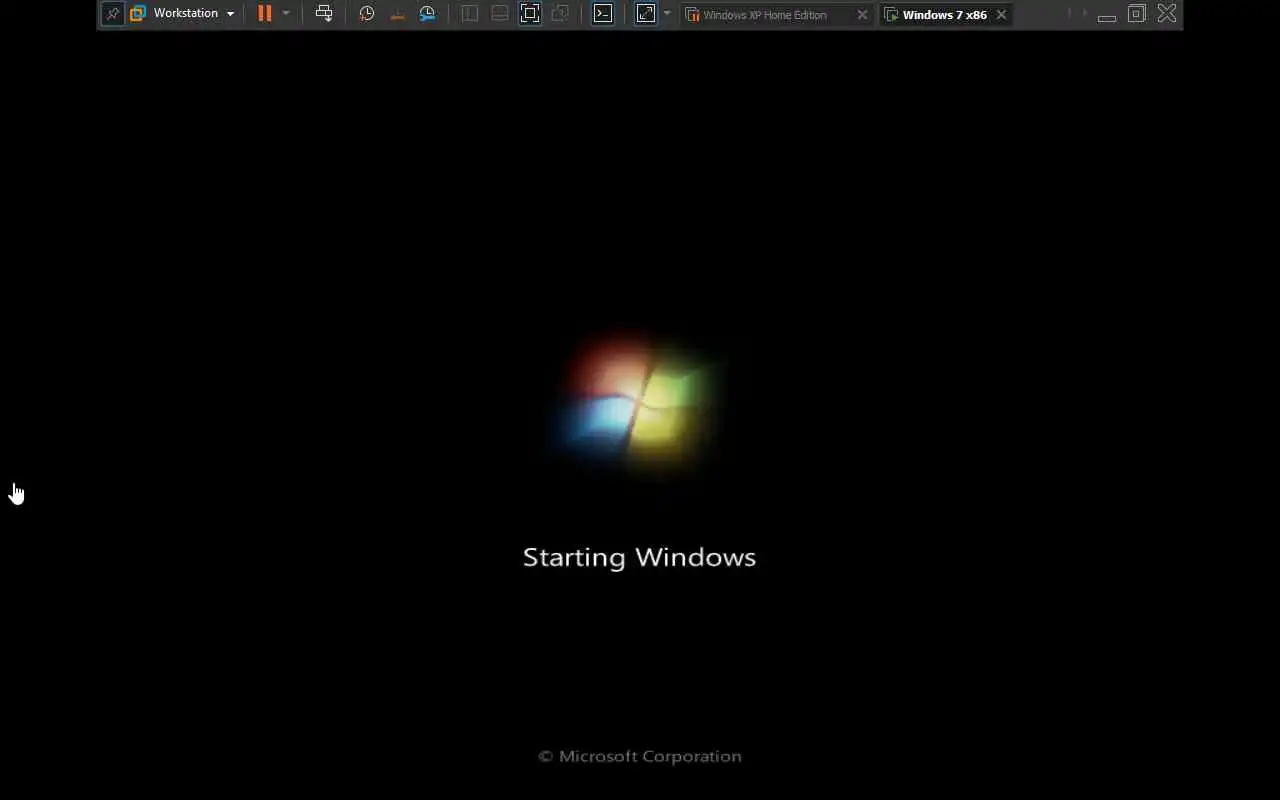Restore the VMware window from full screen

[1137, 14]
